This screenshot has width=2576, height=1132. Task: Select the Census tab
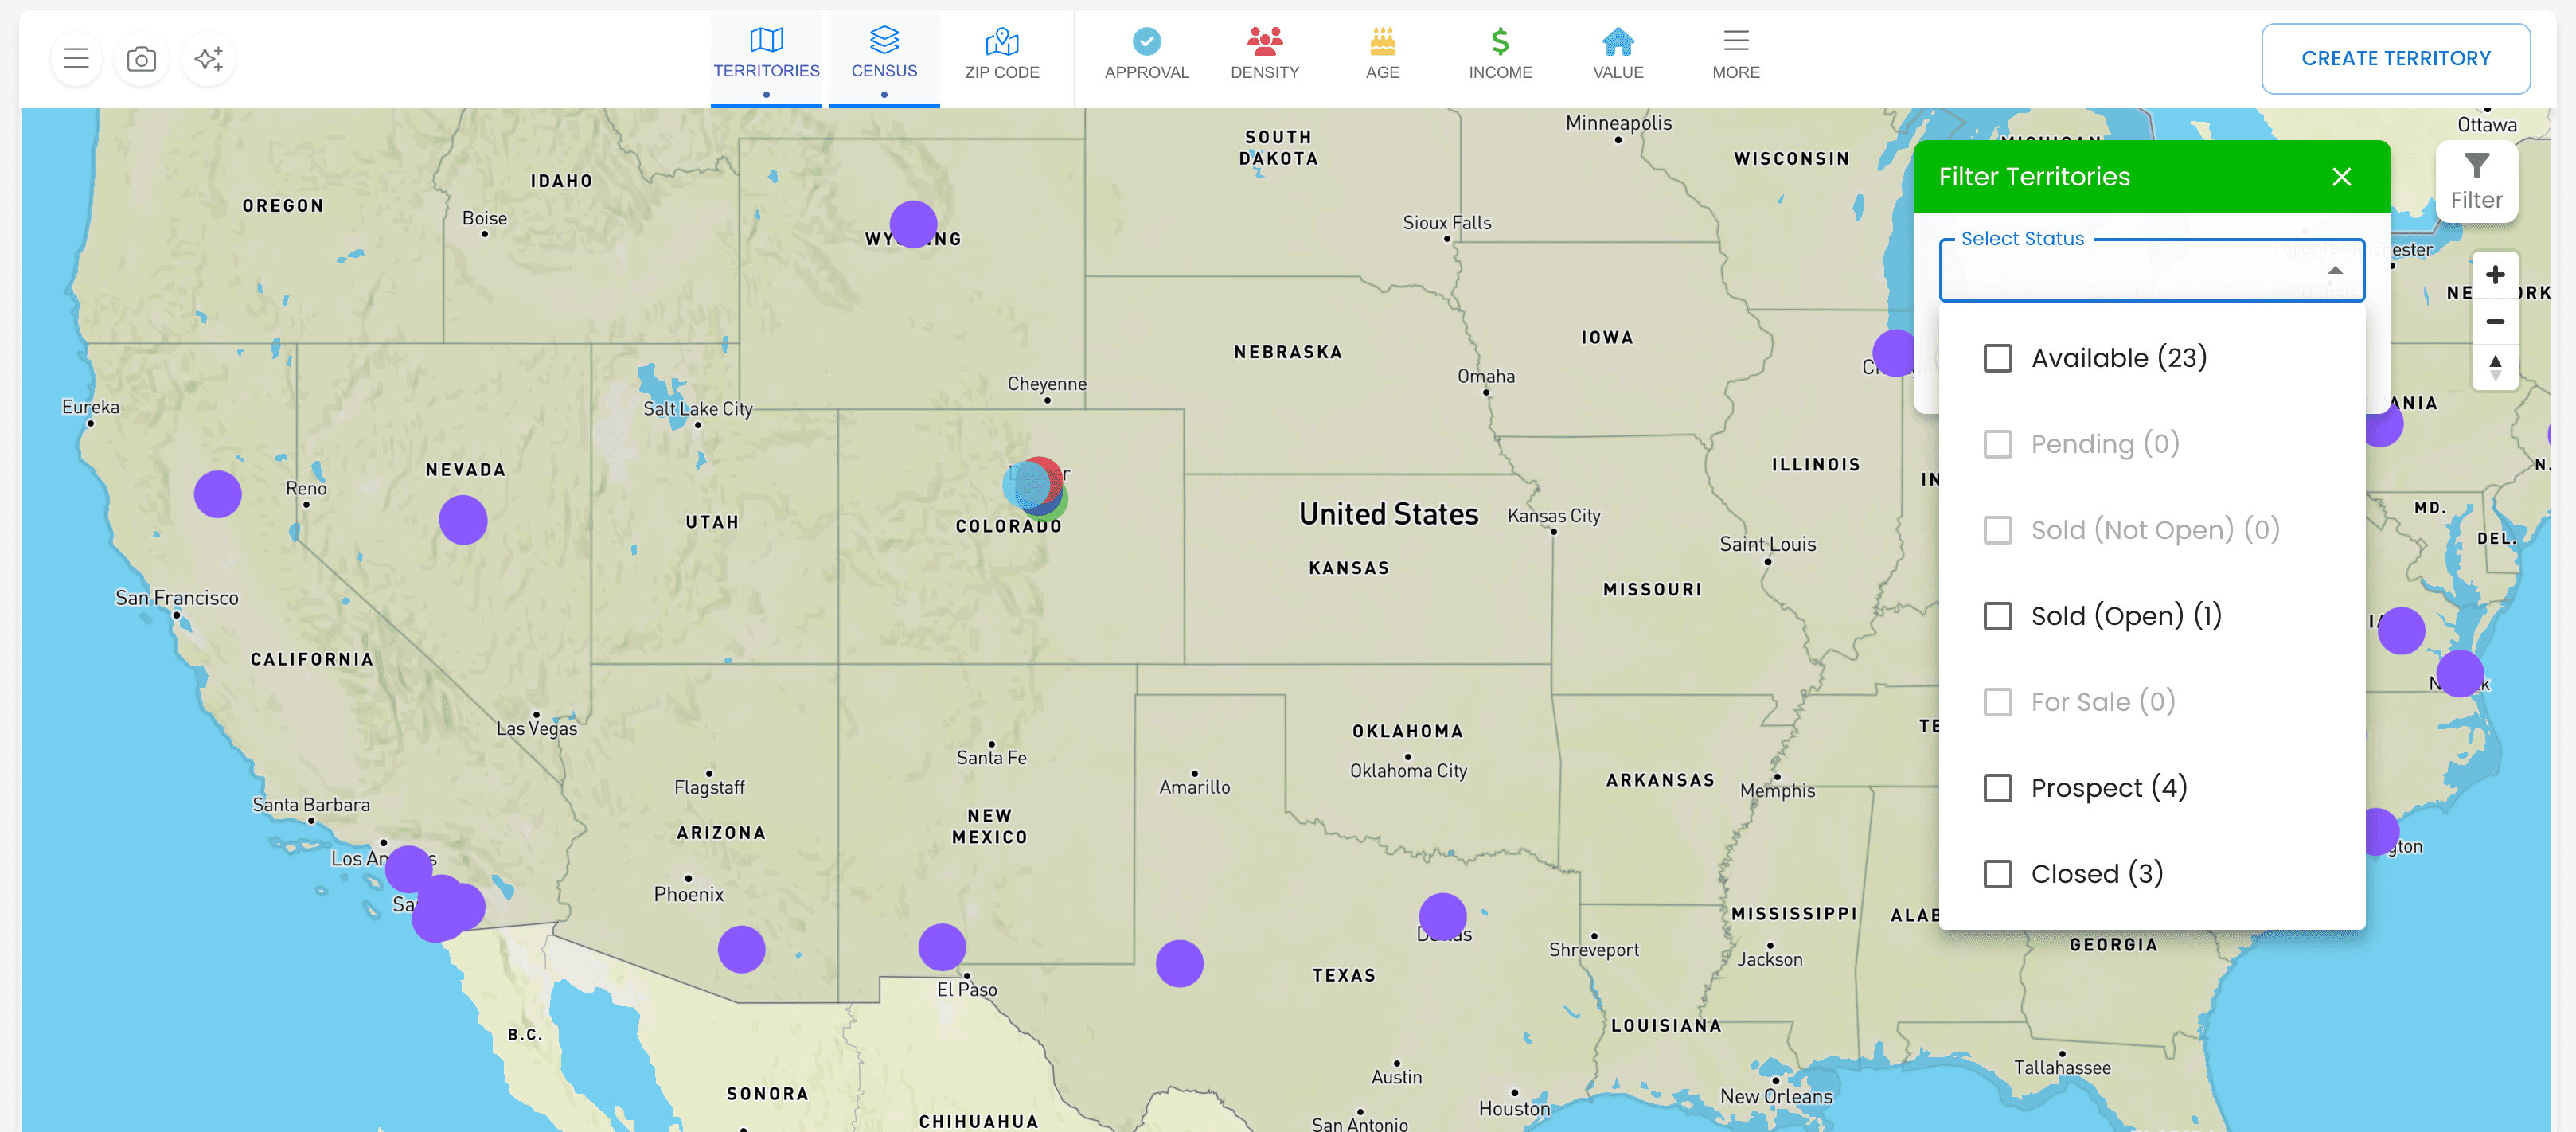[884, 57]
